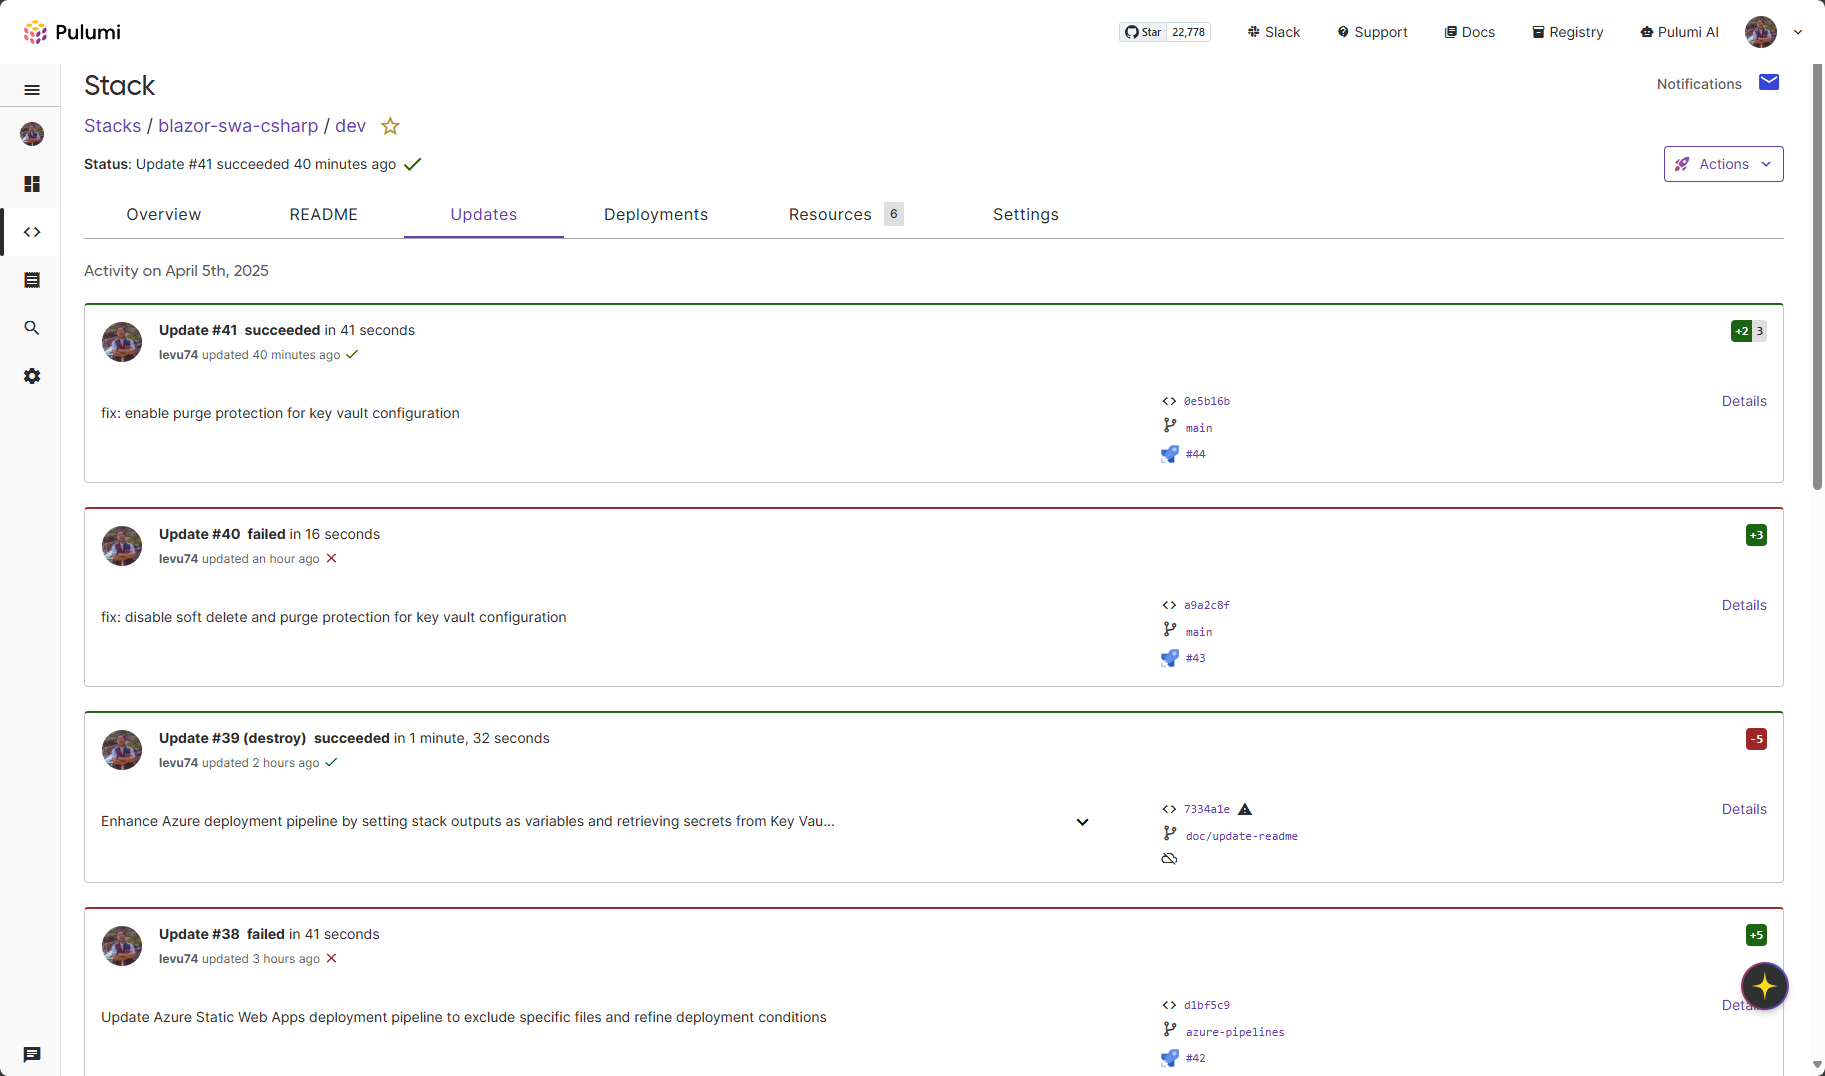
Task: Open the settings gear in sidebar
Action: [32, 376]
